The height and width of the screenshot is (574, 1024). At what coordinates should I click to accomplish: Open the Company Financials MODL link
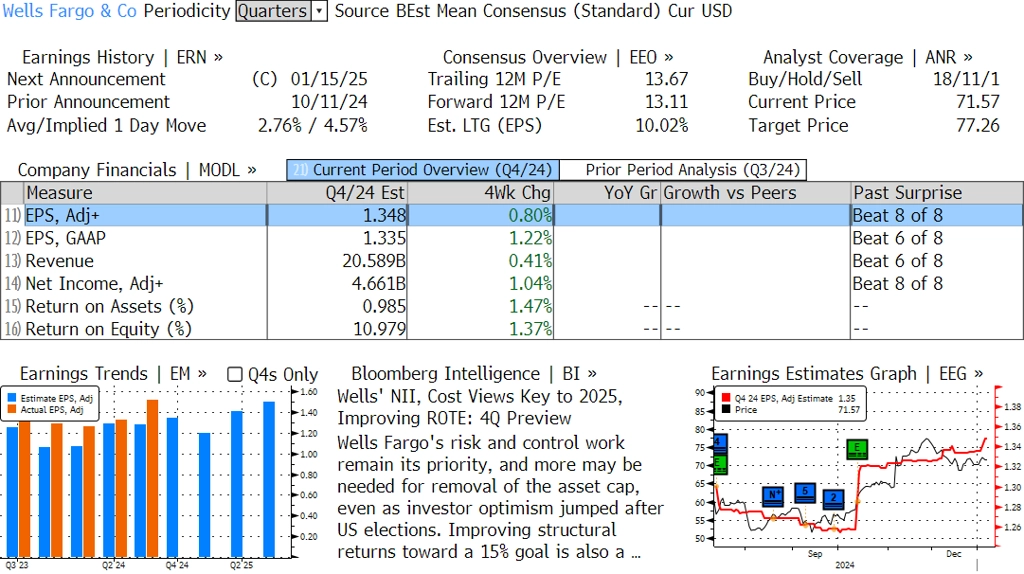[x=137, y=170]
